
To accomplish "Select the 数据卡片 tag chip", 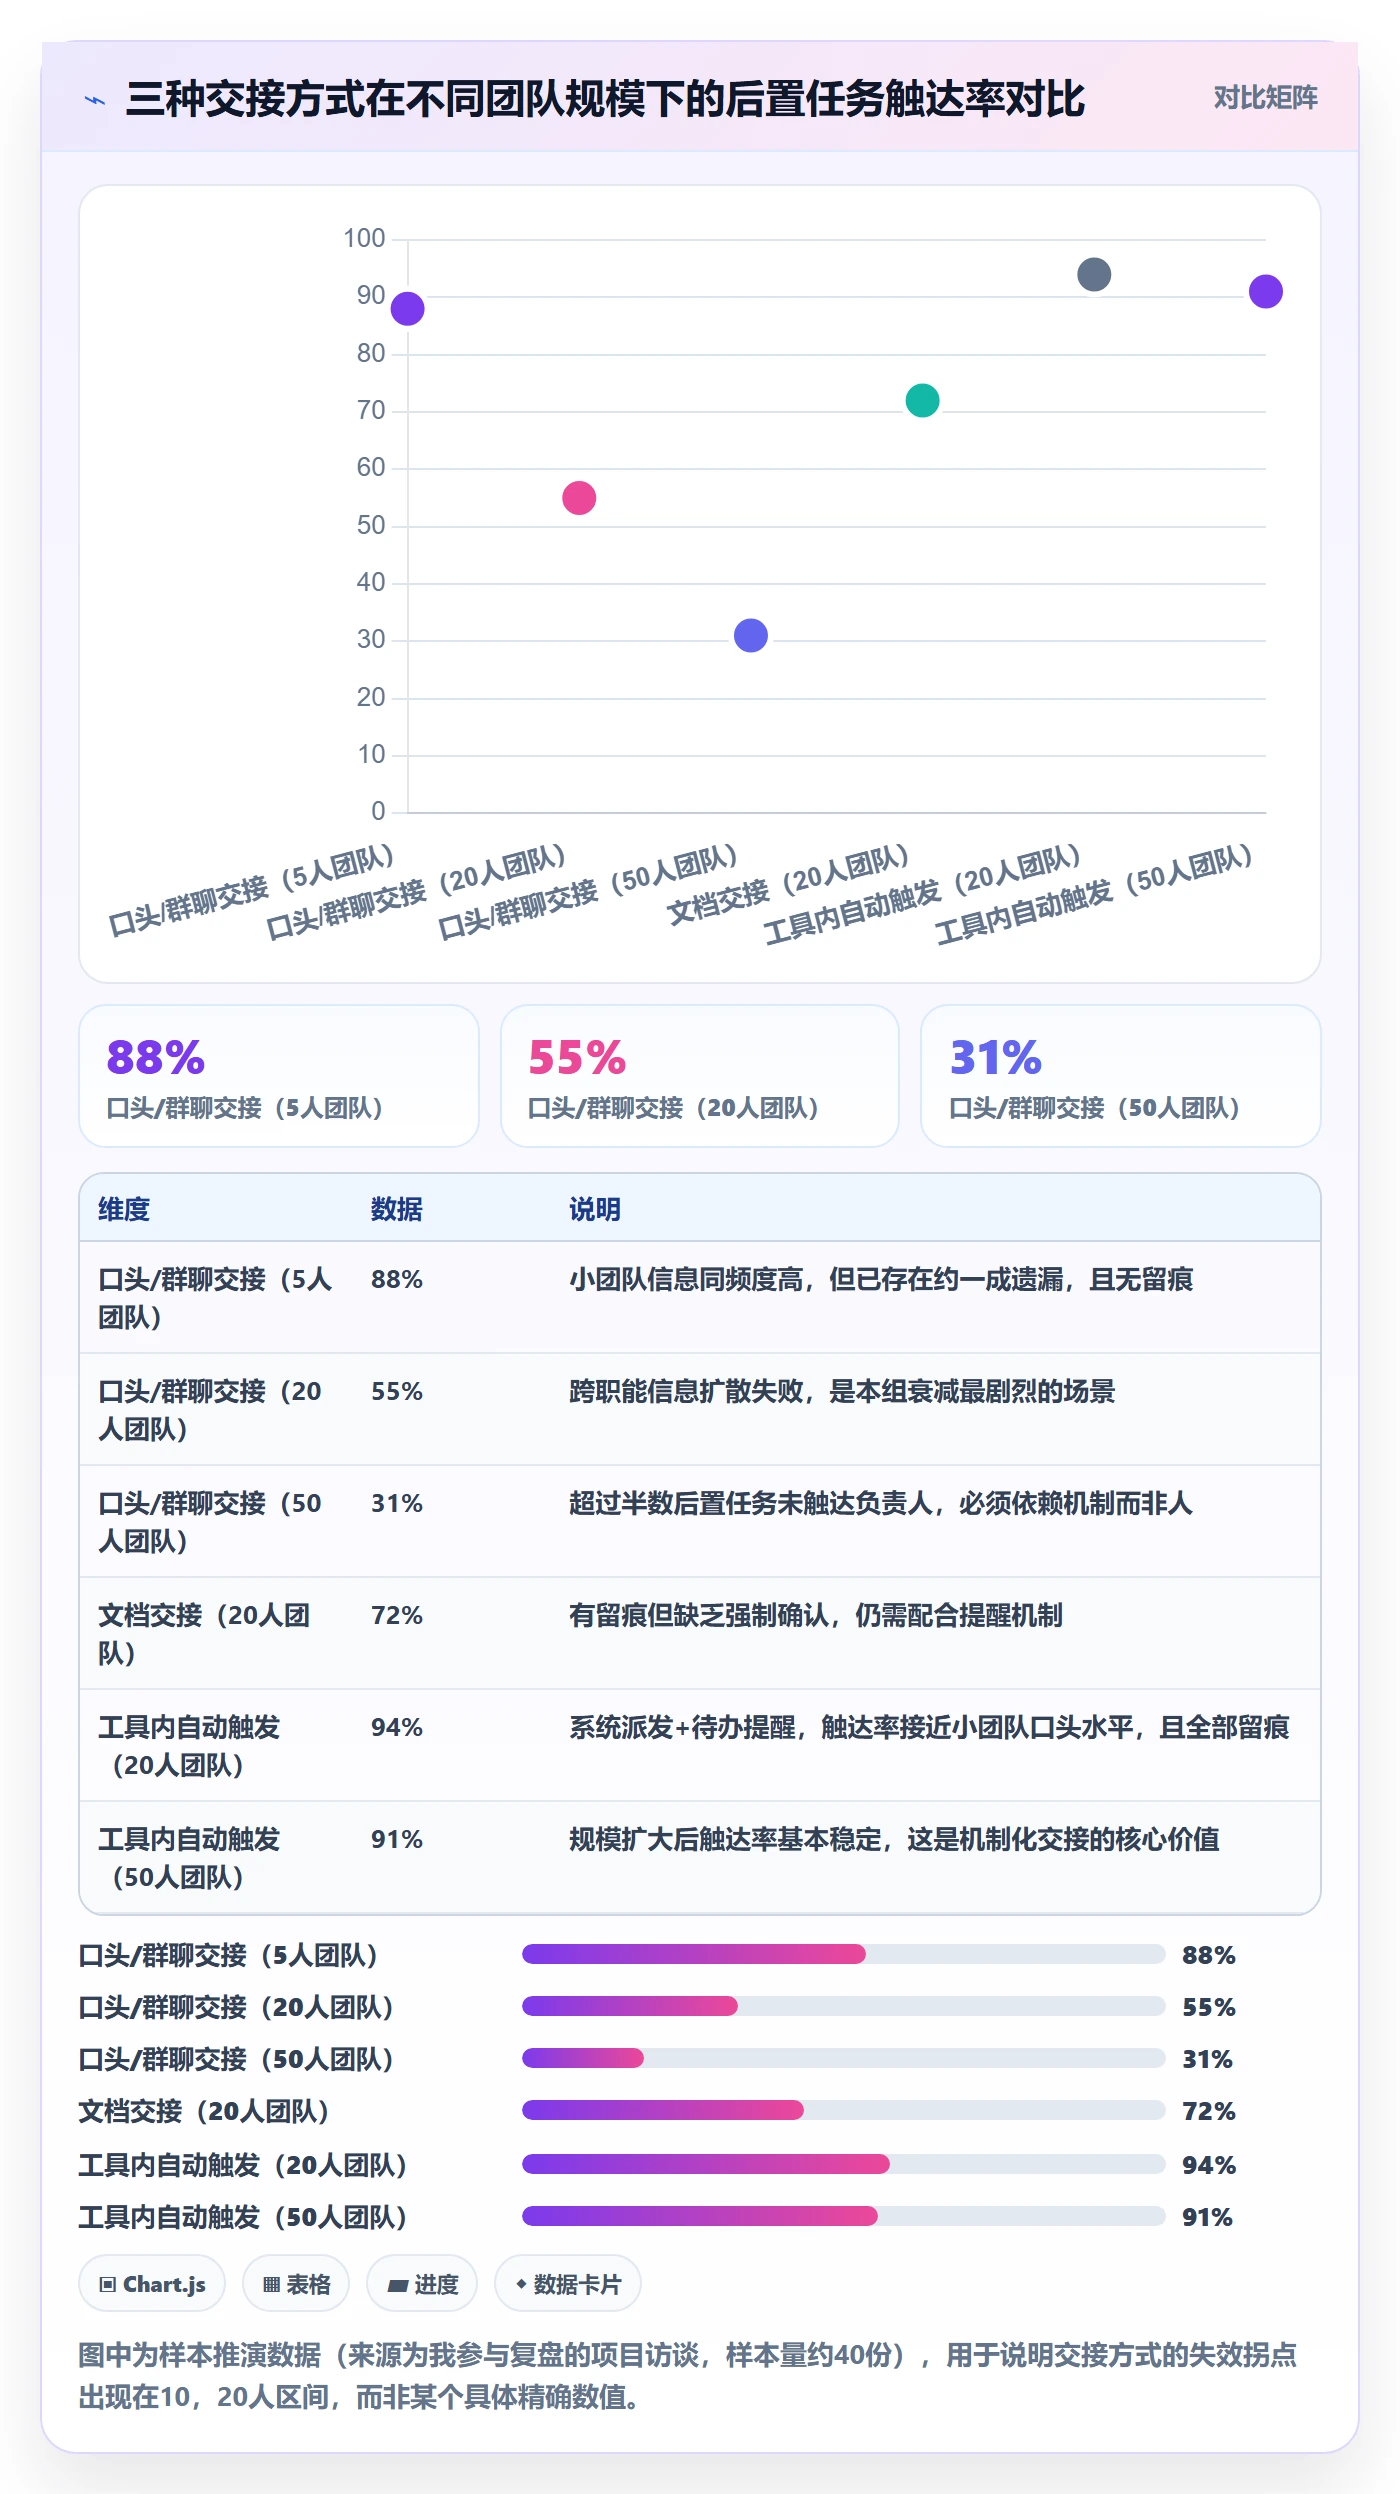I will pyautogui.click(x=568, y=2284).
